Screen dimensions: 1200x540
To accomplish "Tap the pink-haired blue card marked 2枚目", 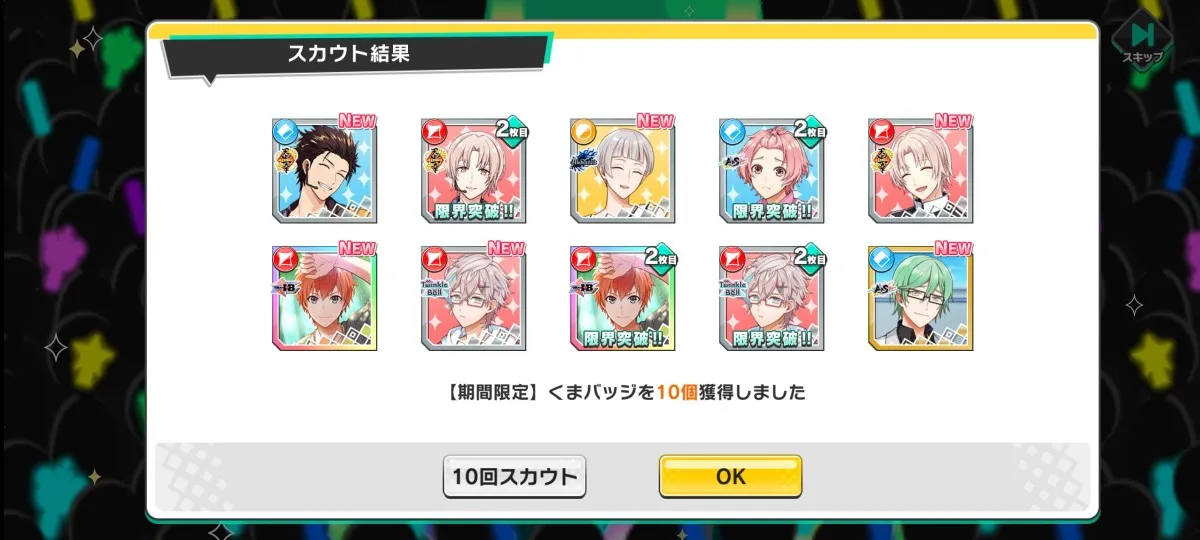I will [x=772, y=170].
